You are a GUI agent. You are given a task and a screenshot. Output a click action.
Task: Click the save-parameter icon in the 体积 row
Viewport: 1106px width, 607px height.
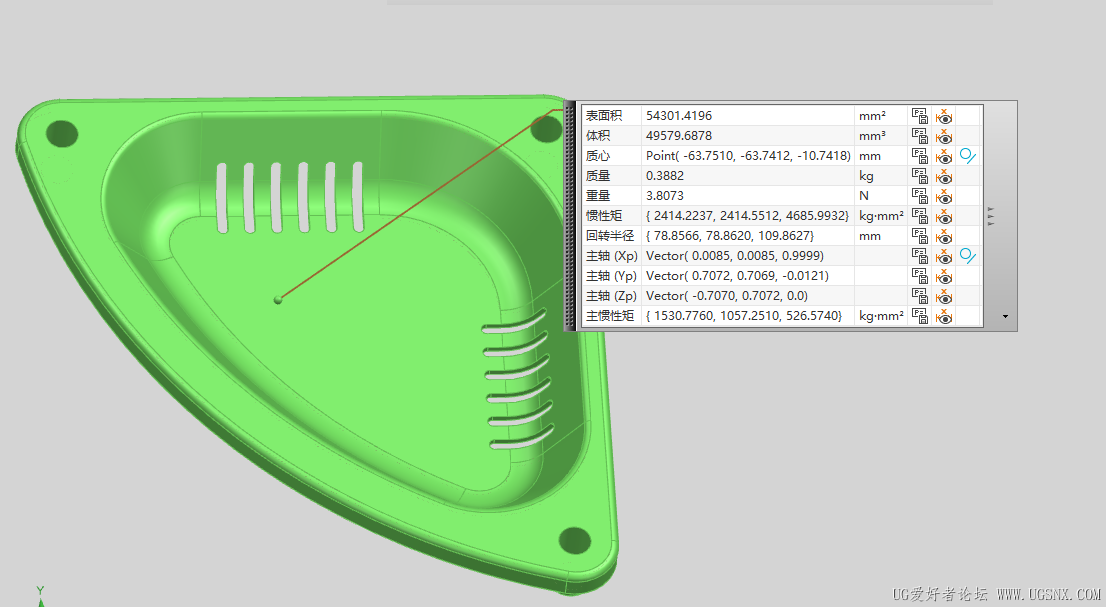point(920,136)
